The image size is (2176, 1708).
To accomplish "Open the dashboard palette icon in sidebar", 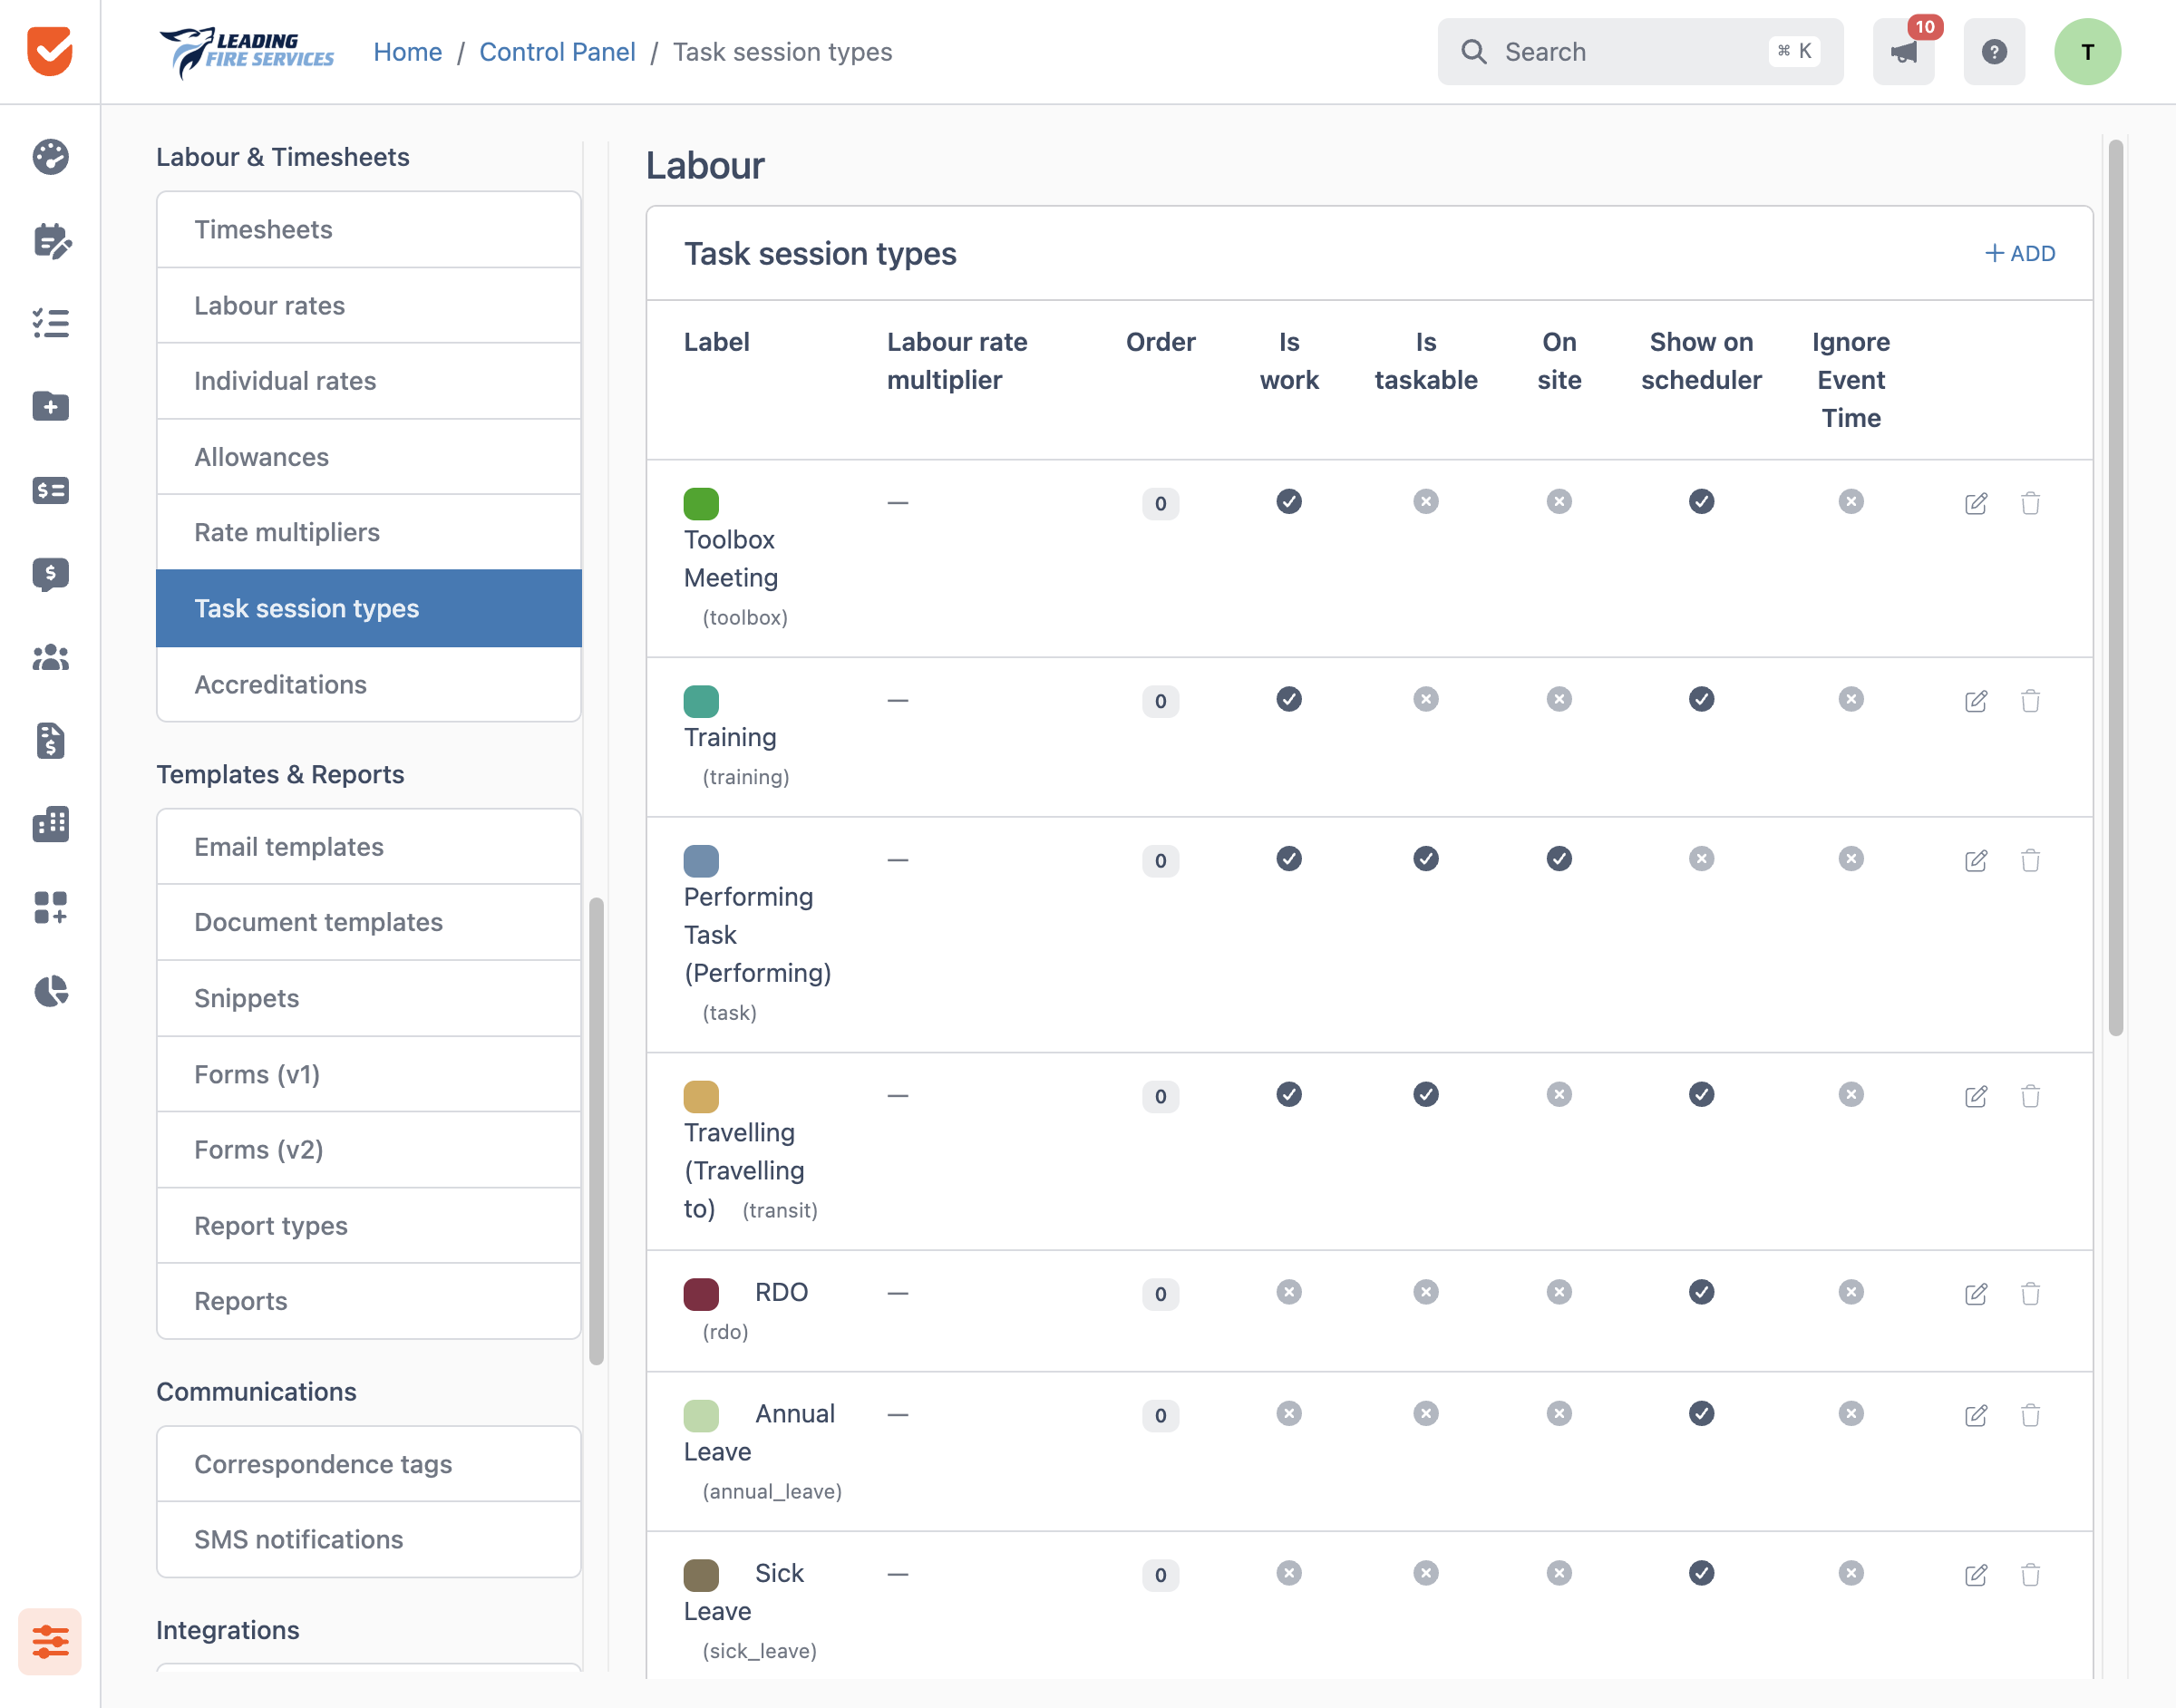I will tap(50, 157).
